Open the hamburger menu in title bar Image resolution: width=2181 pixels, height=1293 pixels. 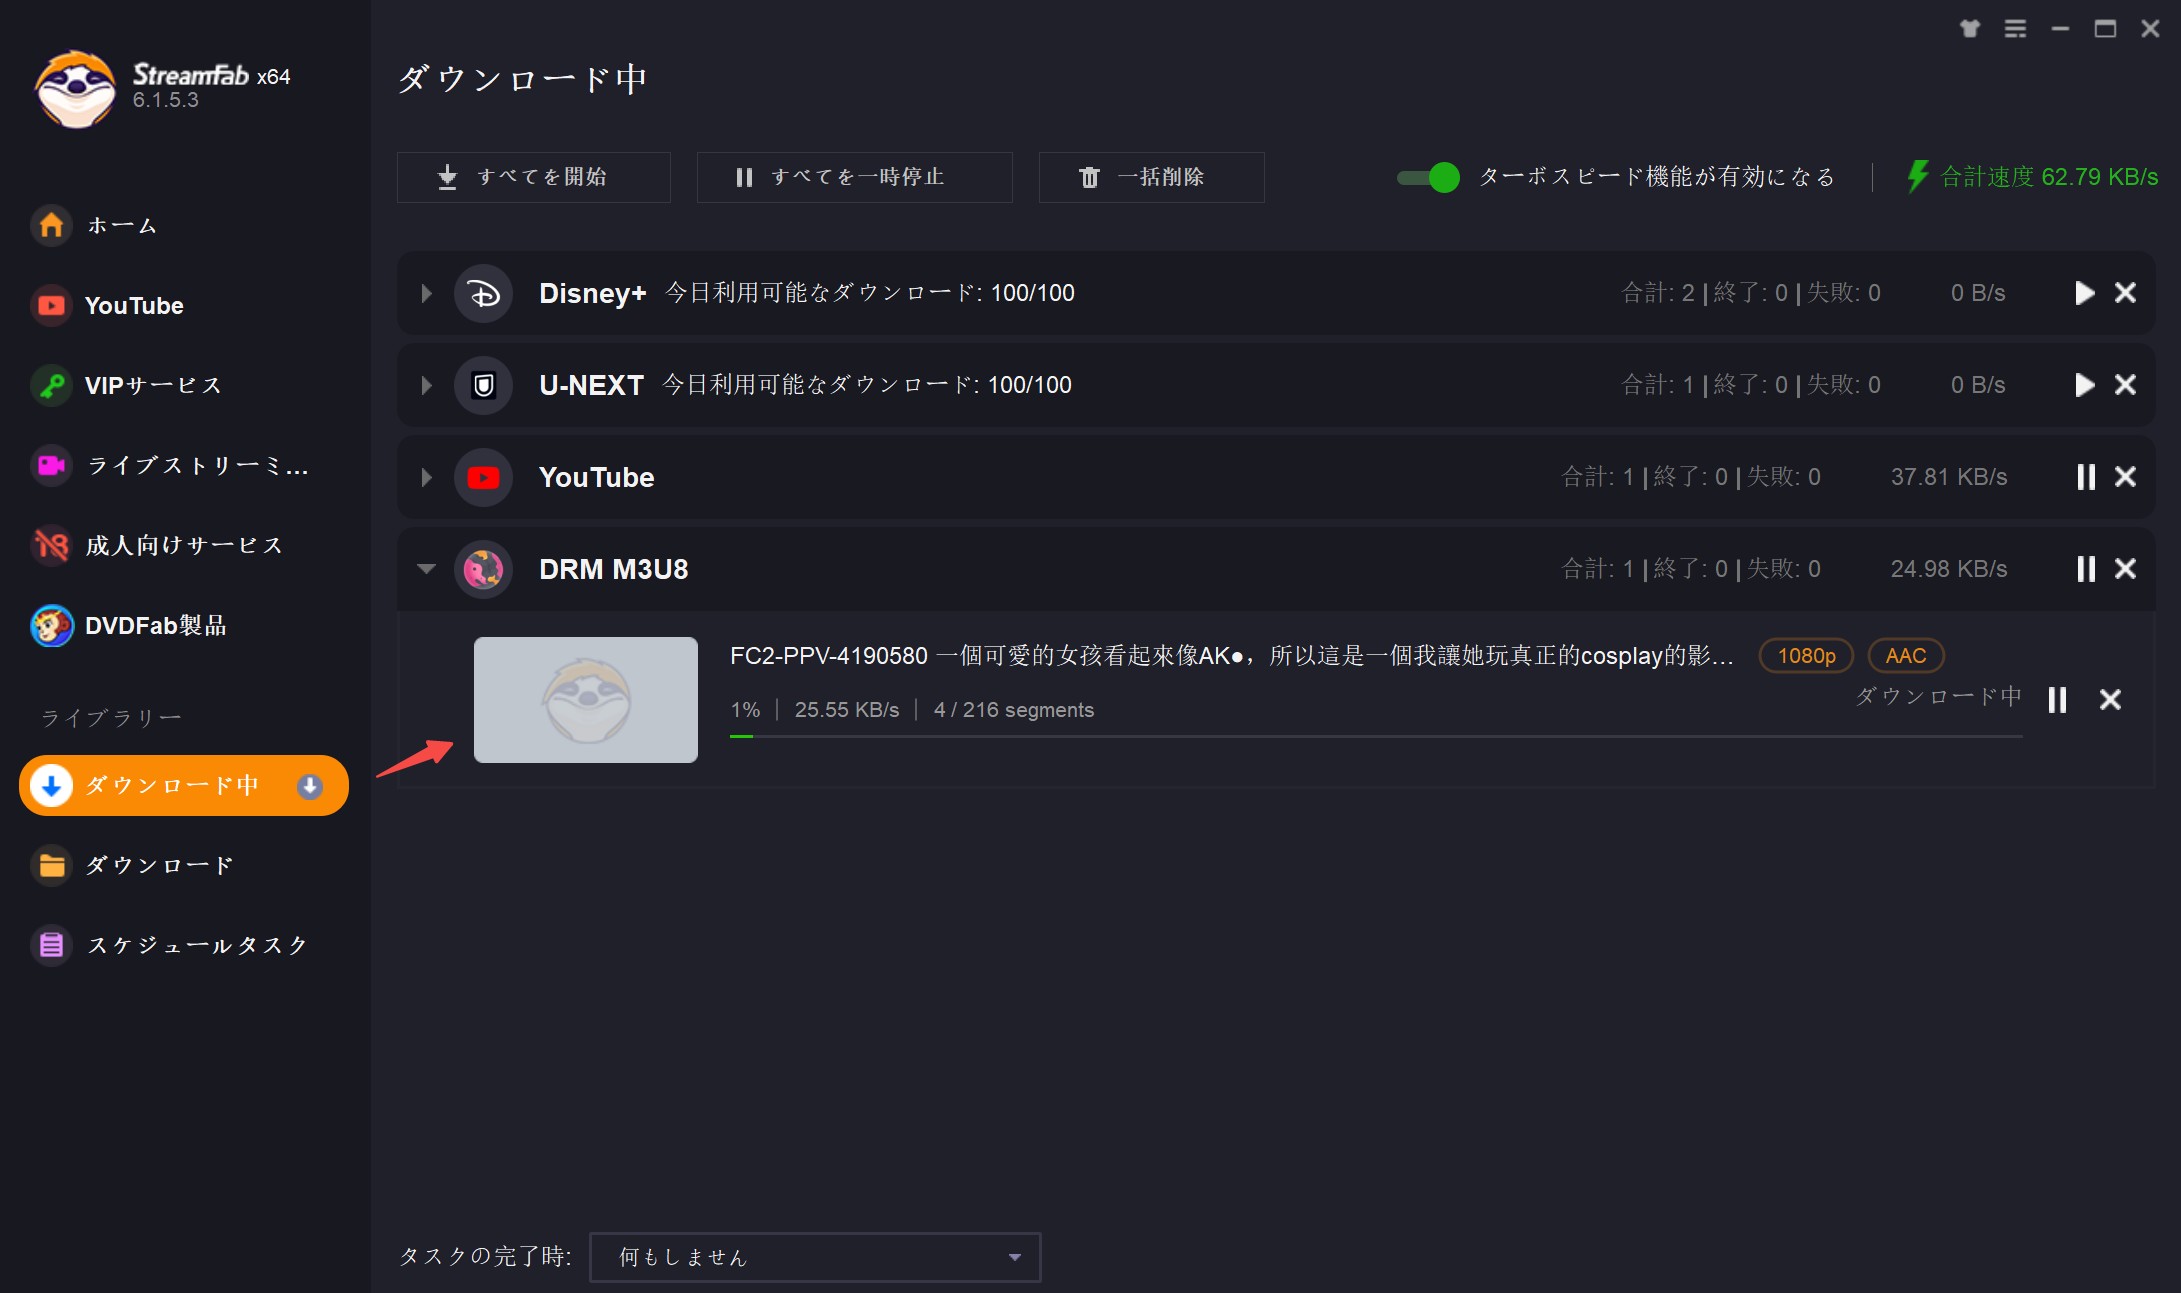(2015, 29)
